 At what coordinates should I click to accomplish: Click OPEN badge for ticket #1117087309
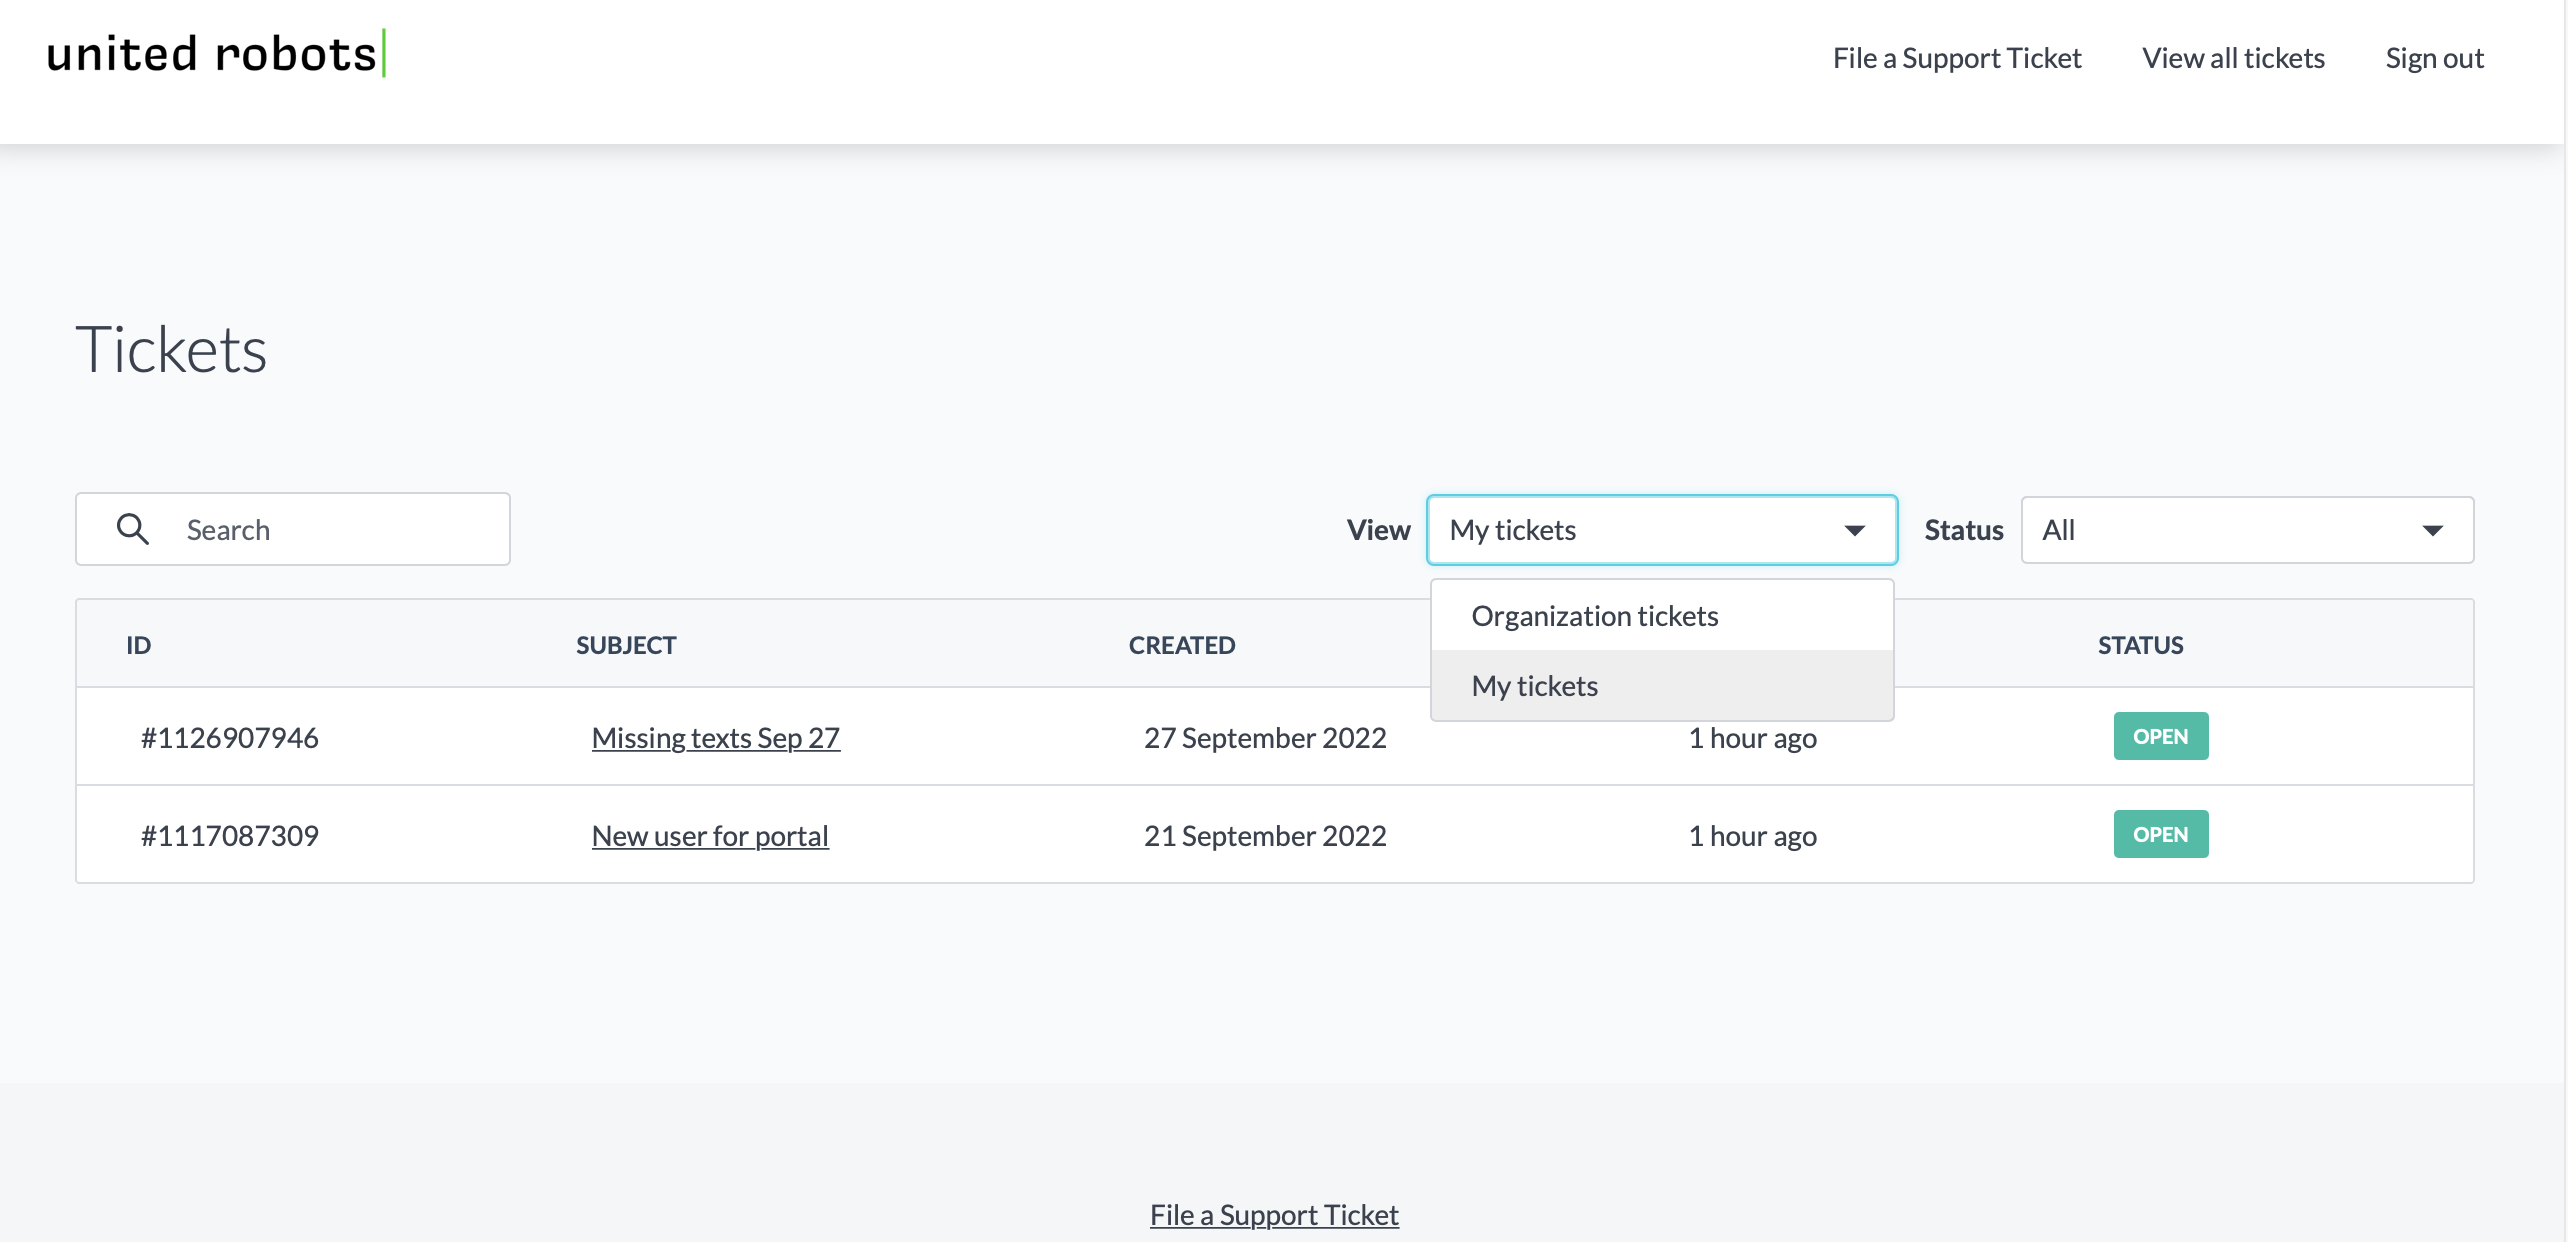pos(2160,834)
